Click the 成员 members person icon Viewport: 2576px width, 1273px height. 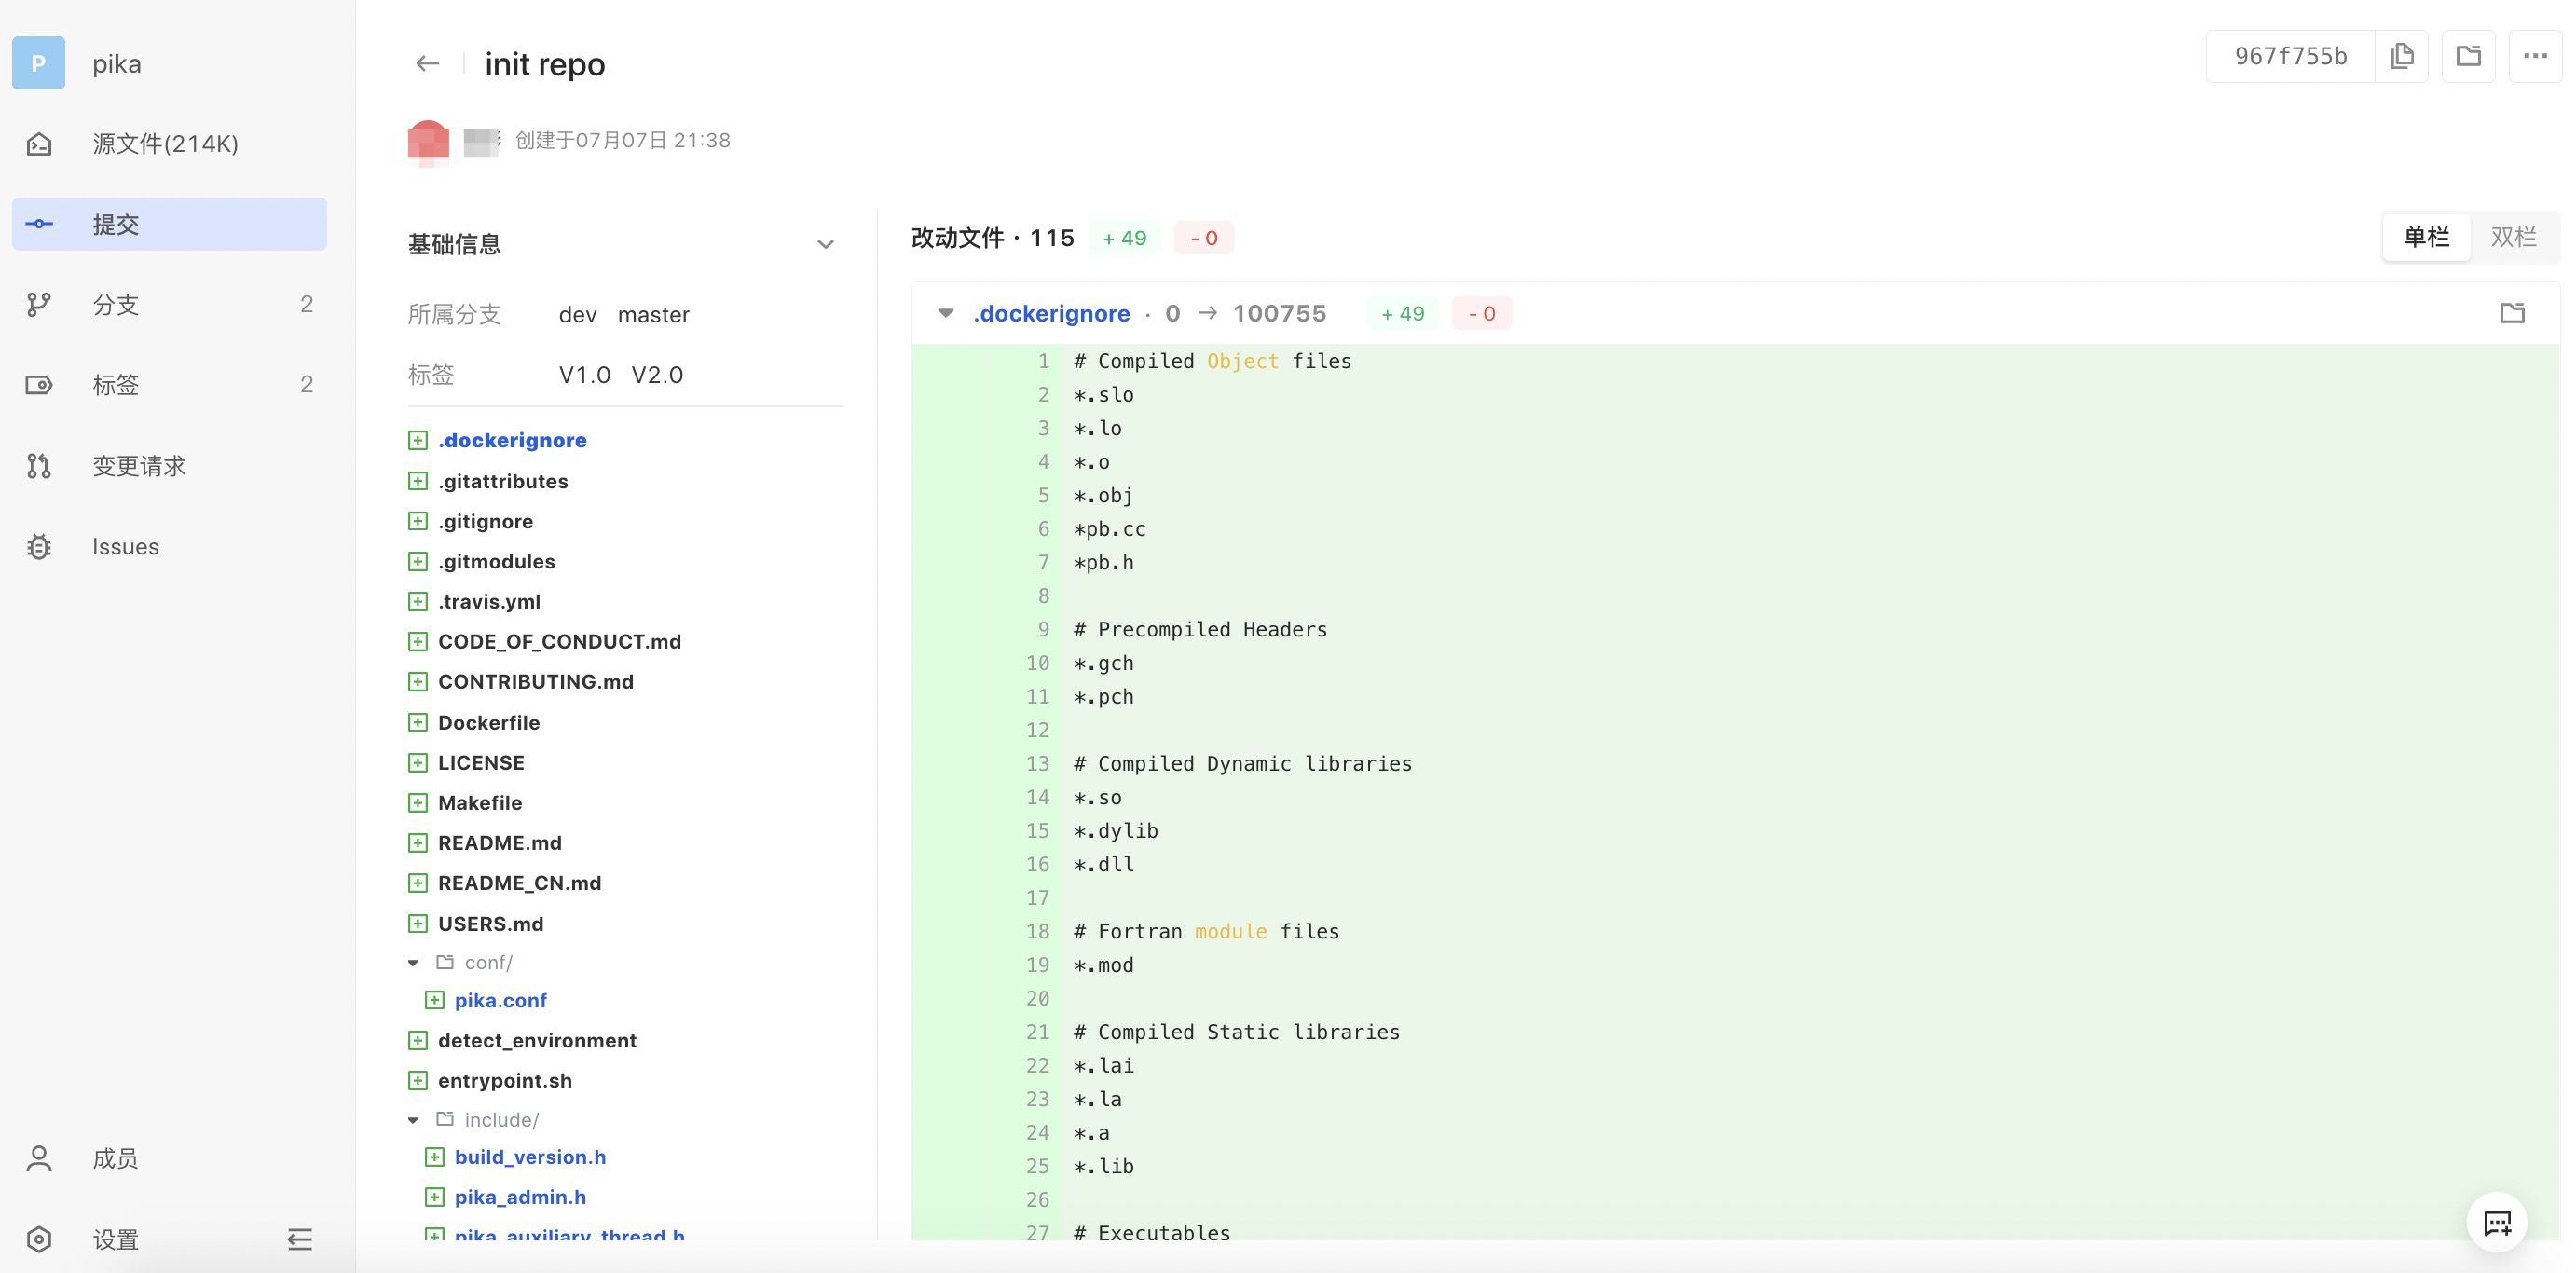coord(39,1158)
